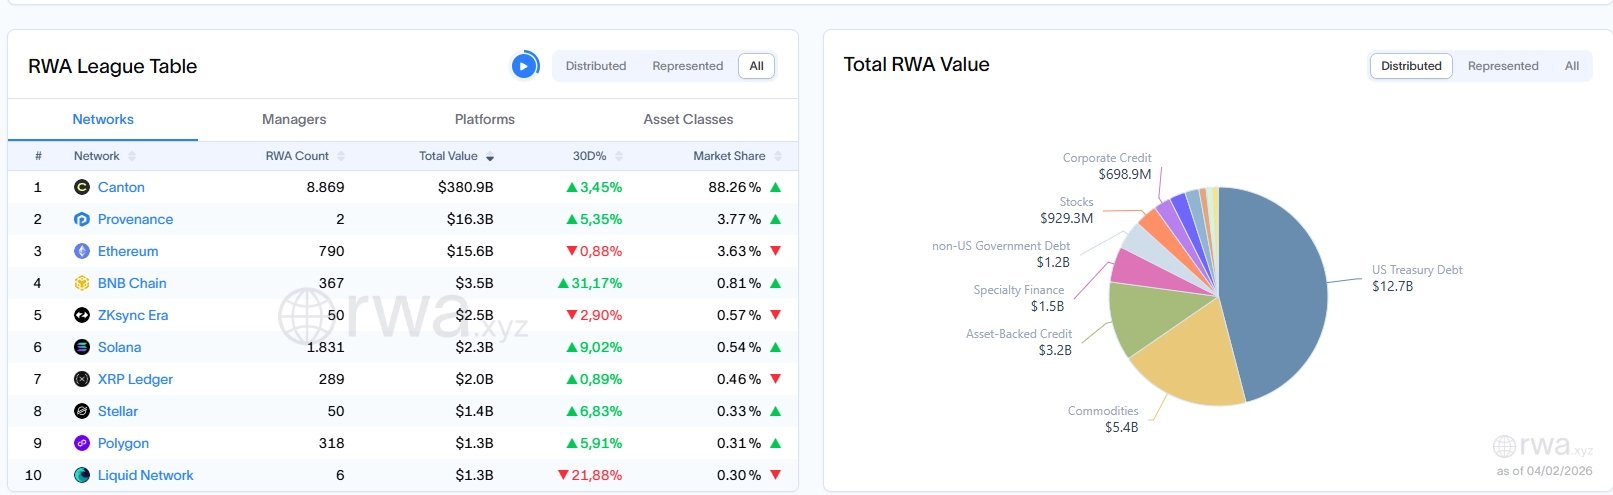This screenshot has width=1613, height=495.
Task: Click the blue play button icon
Action: pyautogui.click(x=524, y=66)
